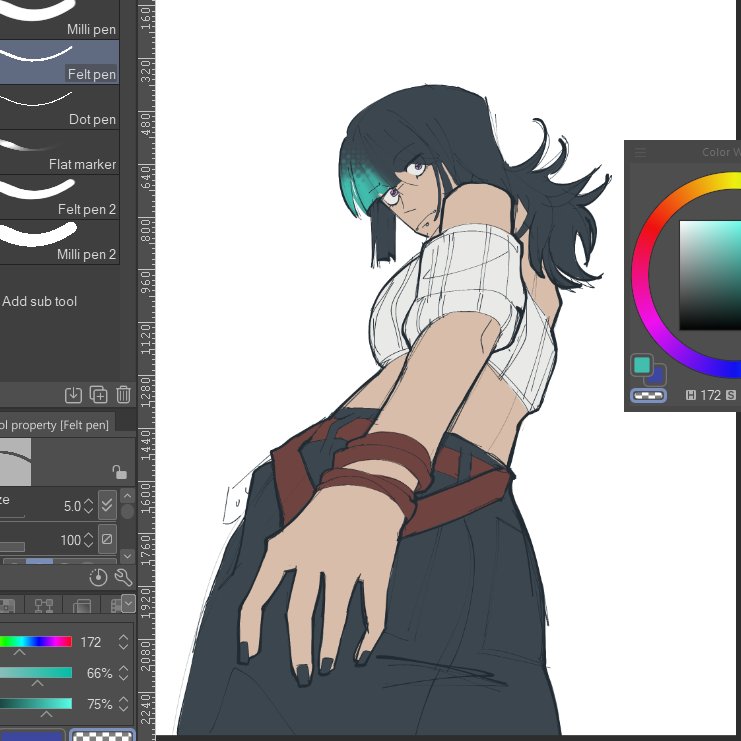Switch to the intermediate color tab
The height and width of the screenshot is (741, 741).
pos(43,605)
